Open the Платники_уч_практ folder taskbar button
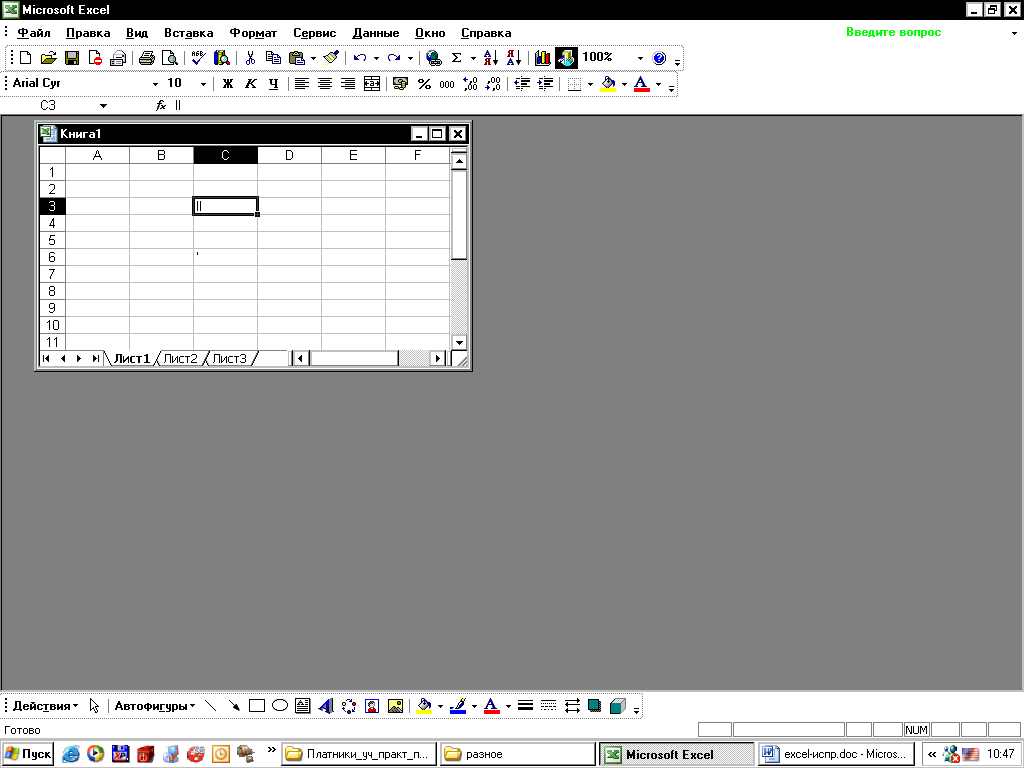 click(359, 754)
